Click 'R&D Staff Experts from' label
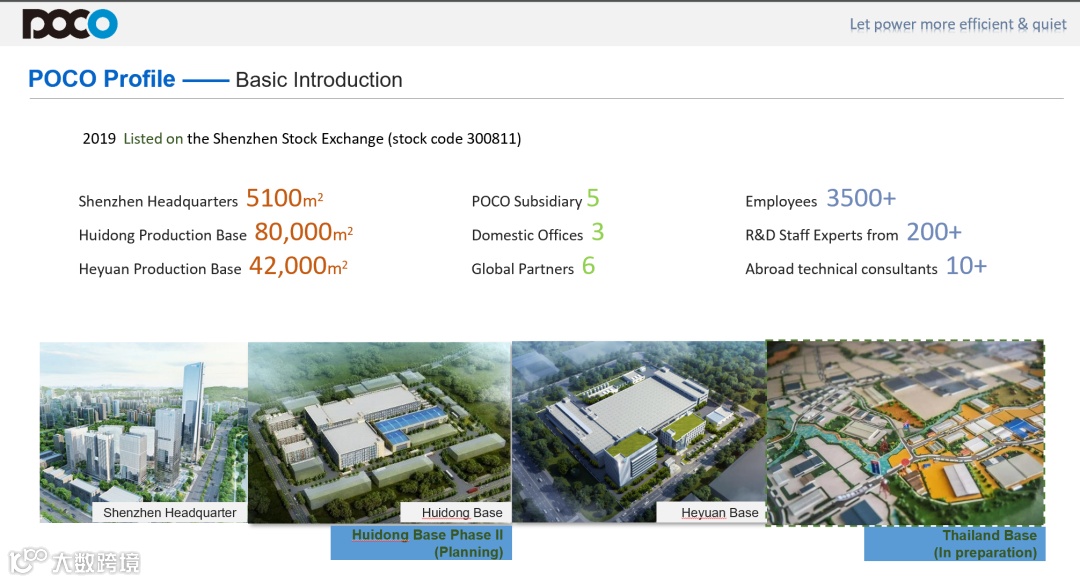1080x582 pixels. point(822,235)
